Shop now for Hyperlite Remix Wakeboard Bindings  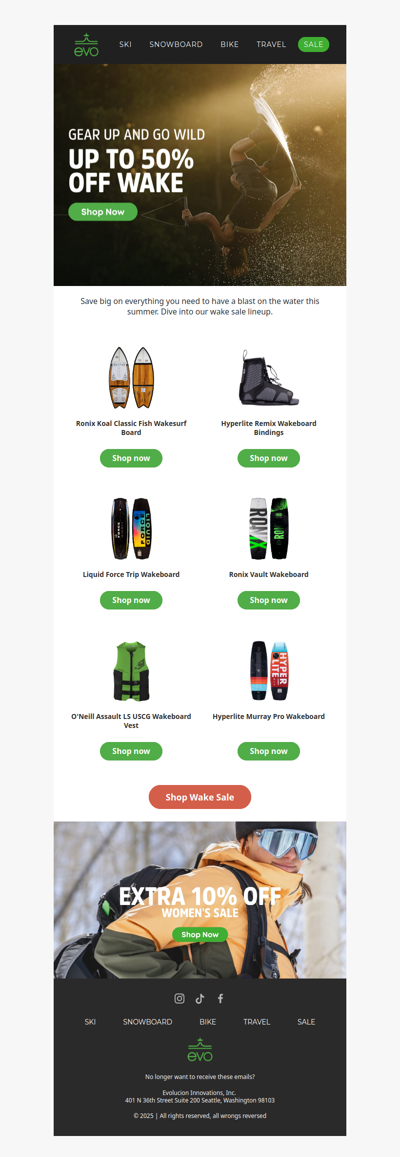click(x=269, y=458)
